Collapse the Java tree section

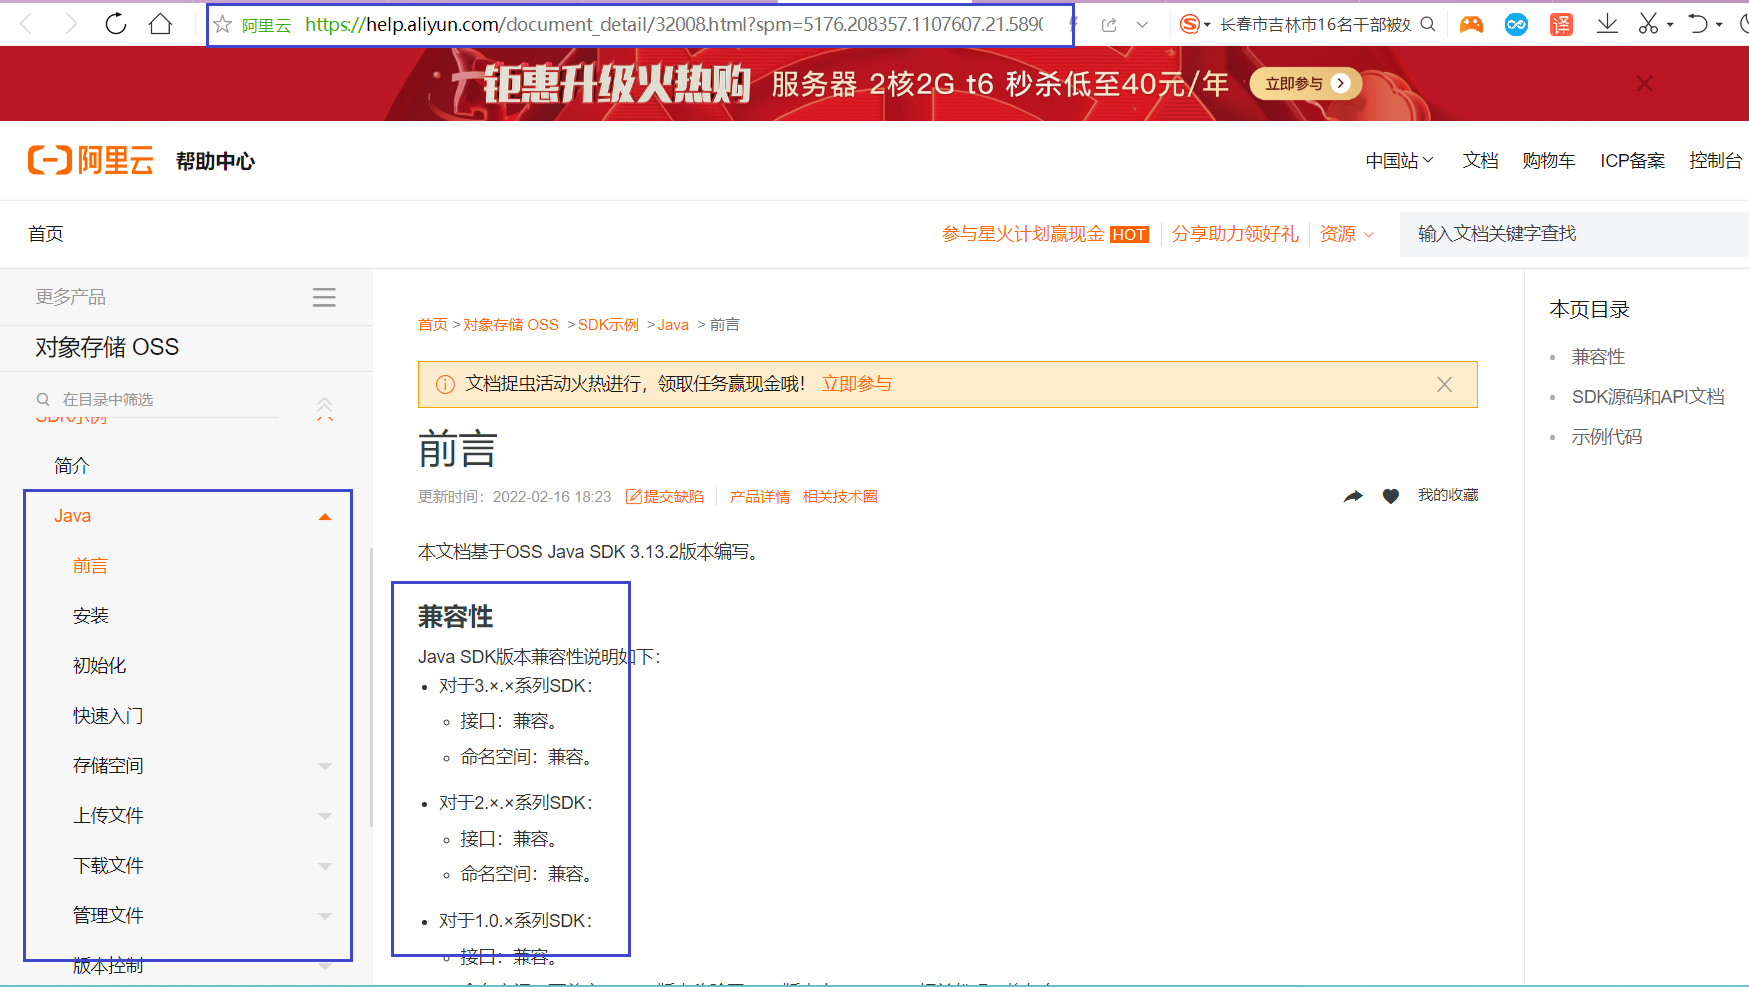(x=325, y=517)
